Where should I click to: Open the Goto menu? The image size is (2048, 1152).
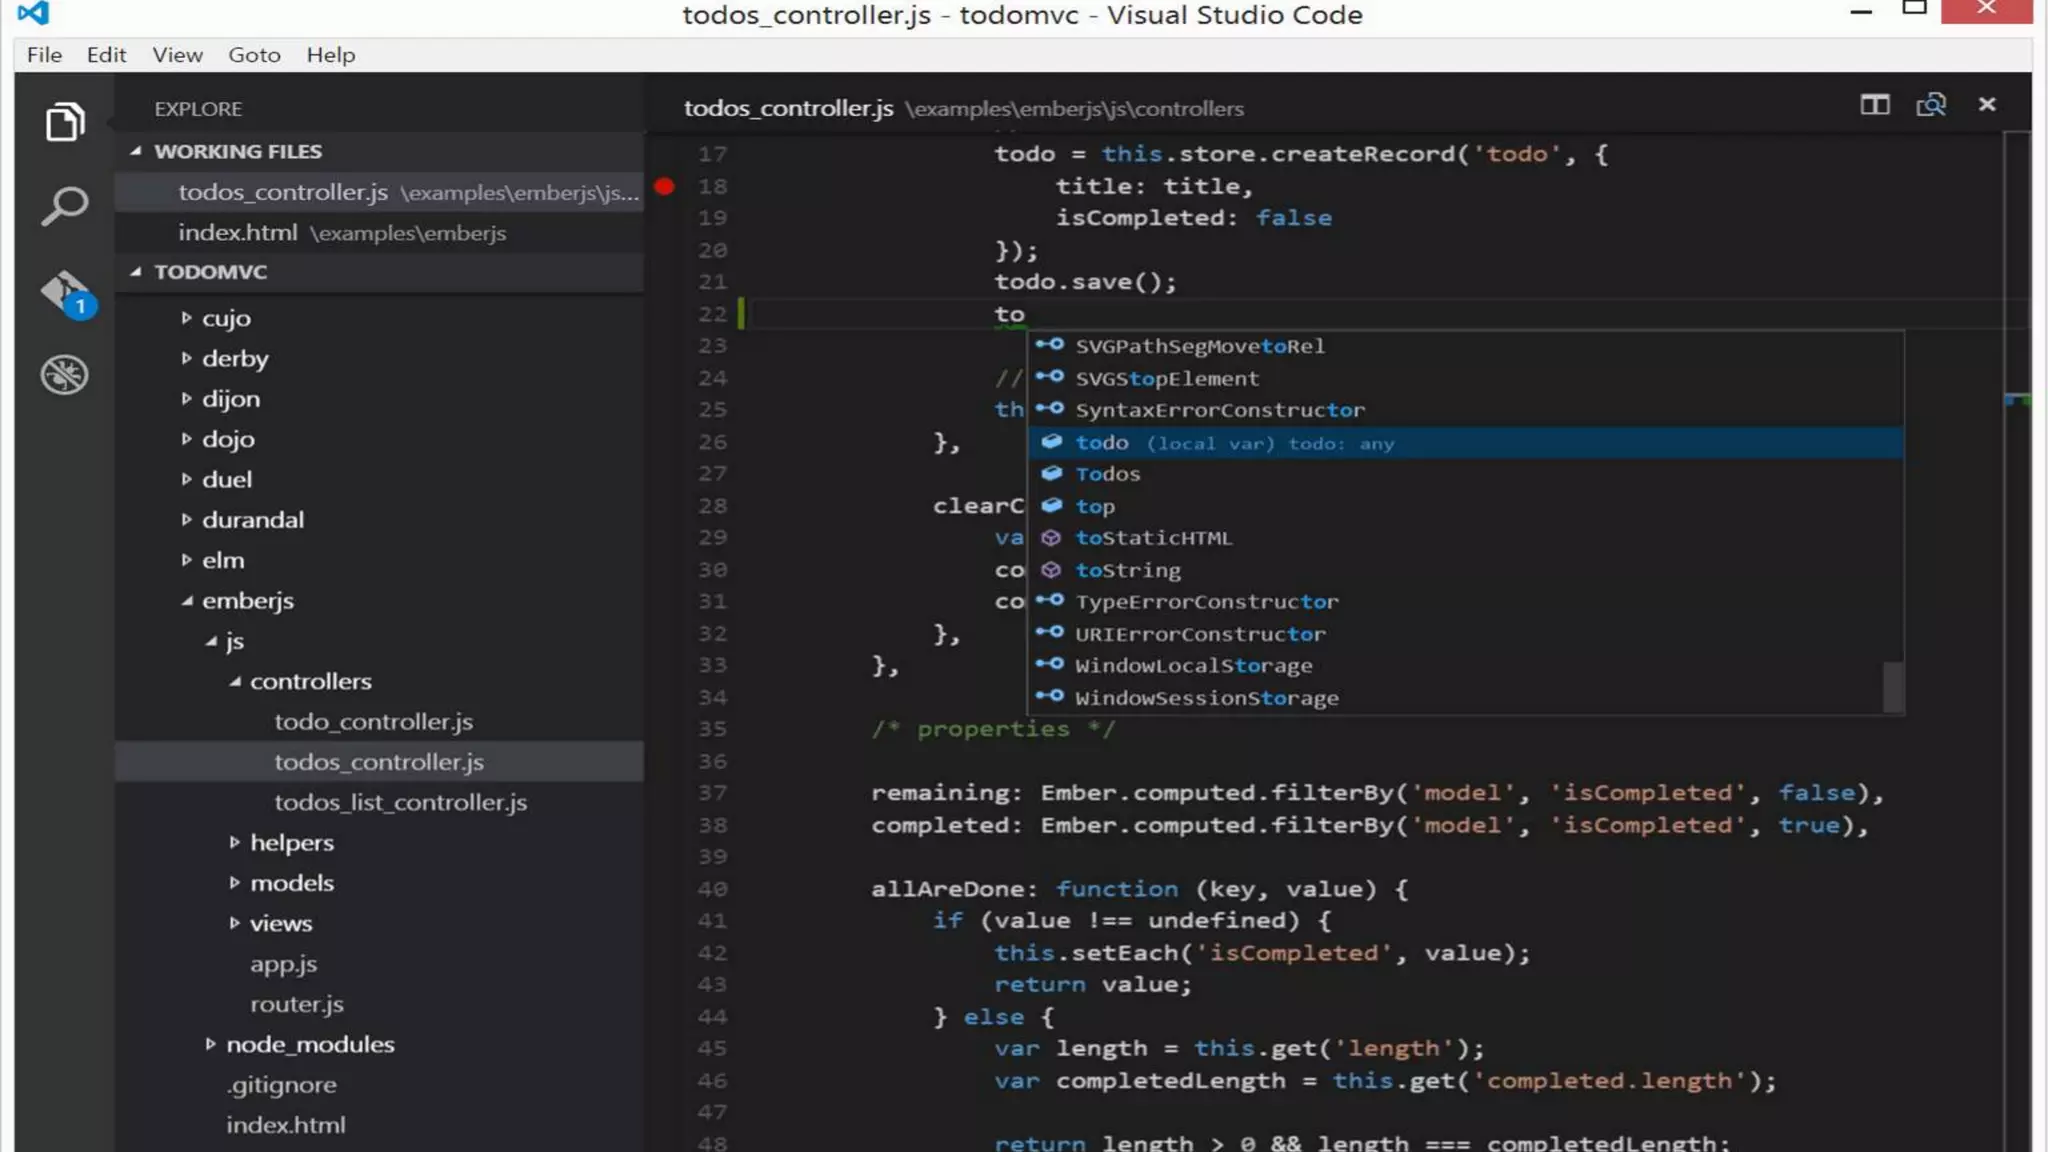click(254, 55)
